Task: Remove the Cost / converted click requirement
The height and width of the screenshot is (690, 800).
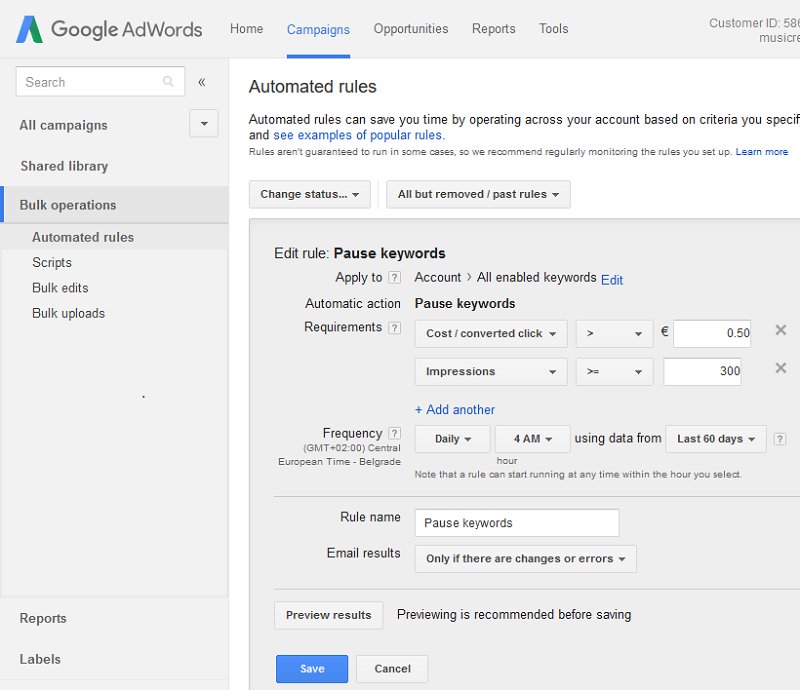Action: [781, 330]
